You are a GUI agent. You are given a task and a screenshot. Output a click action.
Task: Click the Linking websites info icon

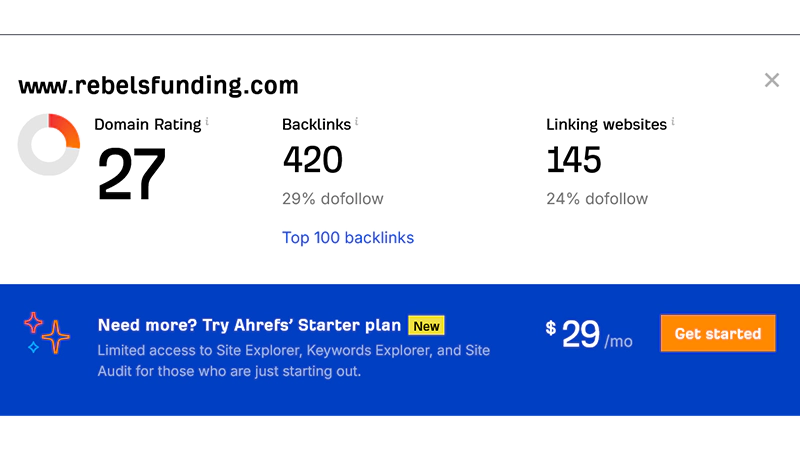tap(673, 122)
